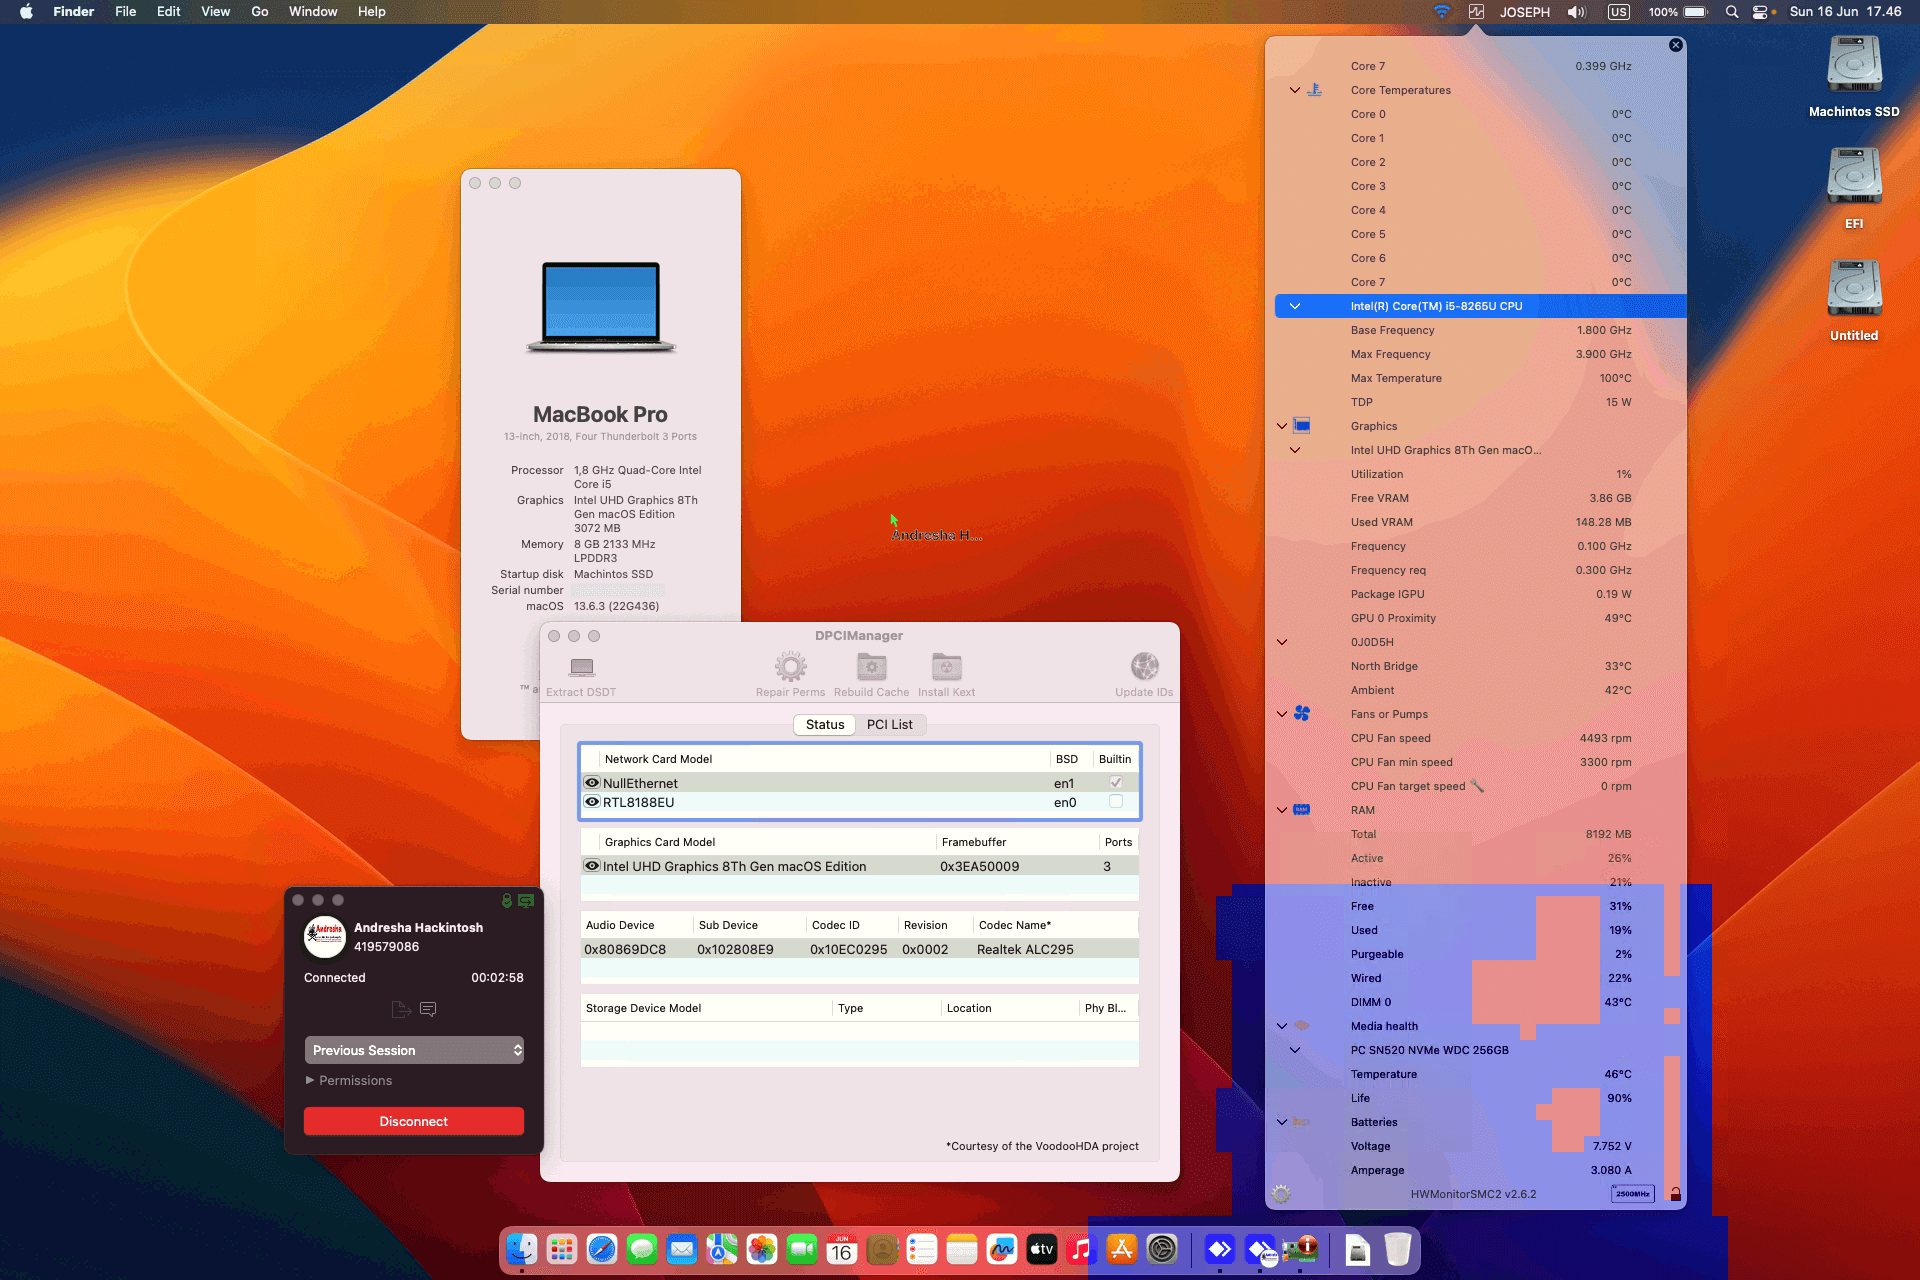Click the CPU Fan target speed wrench icon

point(1477,786)
